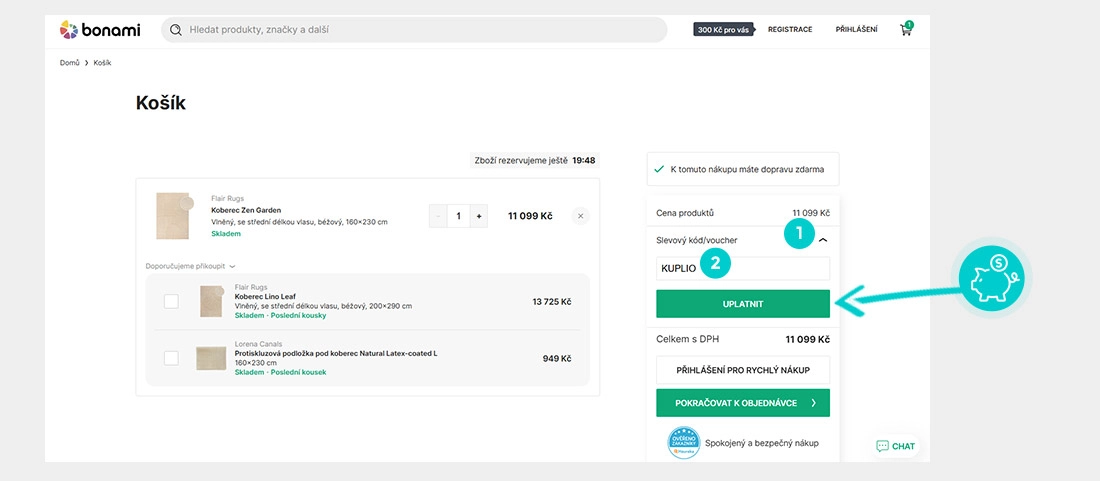Viewport: 1100px width, 481px height.
Task: Remove Koberec Zen Garden with X
Action: pos(580,216)
